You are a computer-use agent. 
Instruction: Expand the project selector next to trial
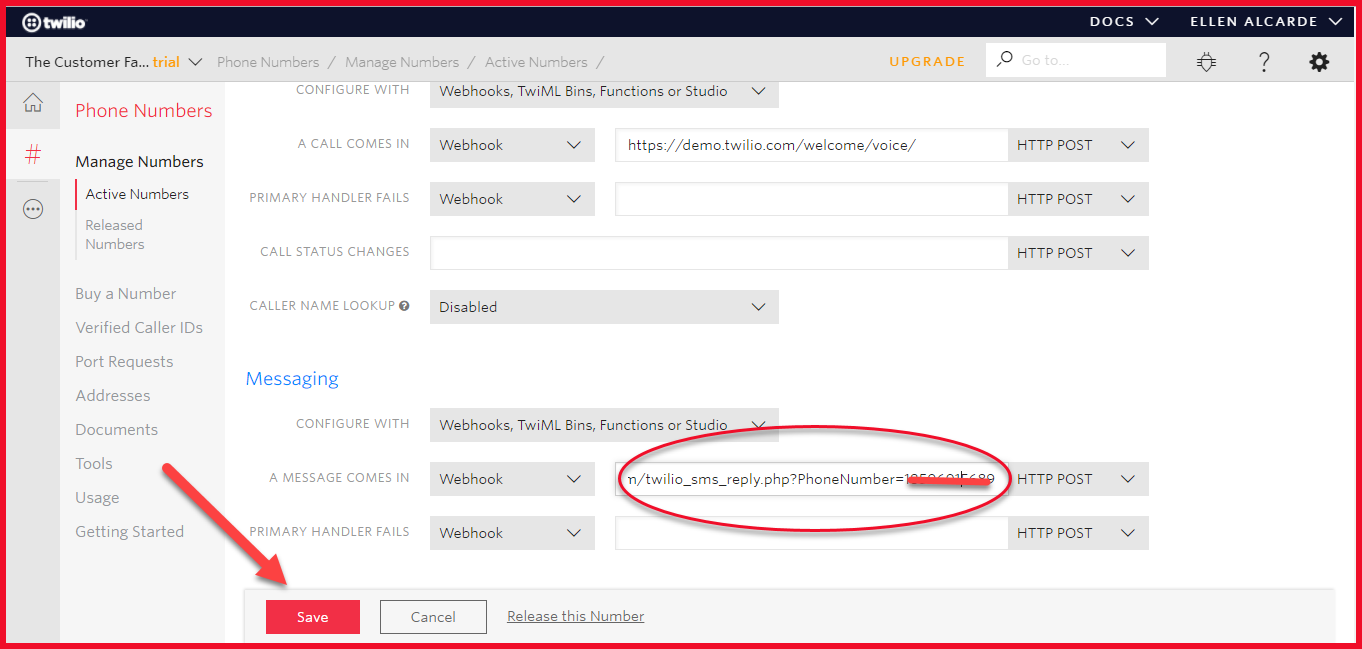194,62
